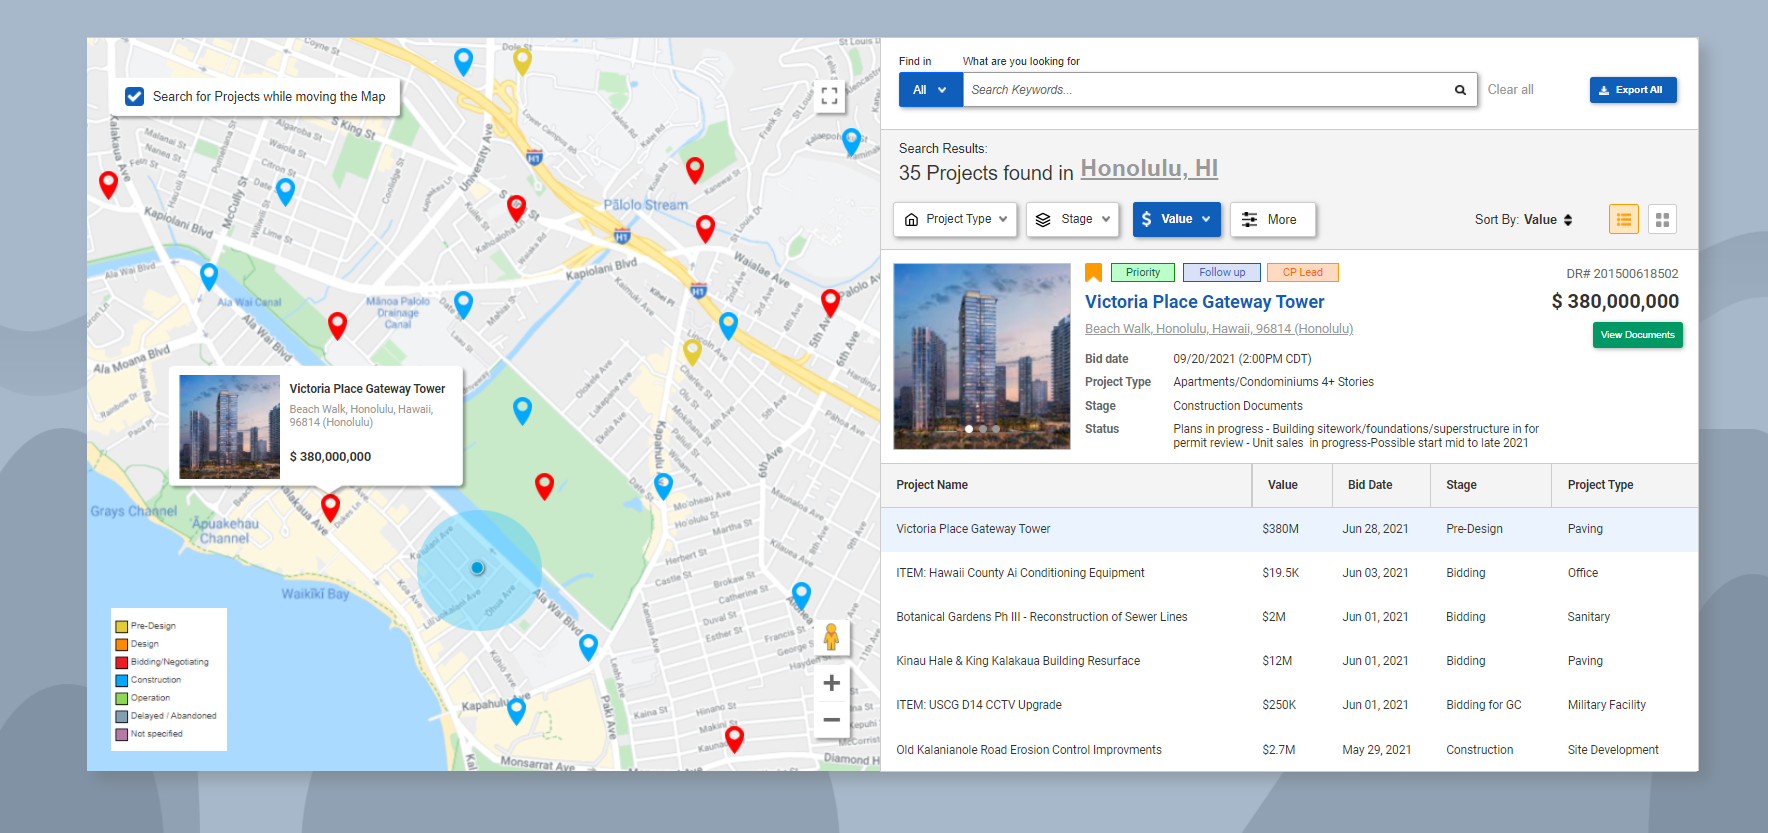Click the orange bookmark icon

click(1094, 272)
